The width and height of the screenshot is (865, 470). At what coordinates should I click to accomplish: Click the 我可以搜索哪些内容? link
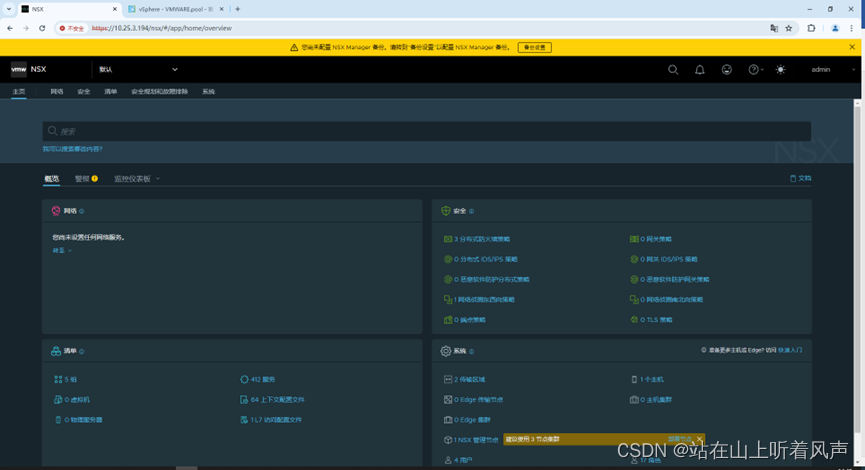[73, 149]
